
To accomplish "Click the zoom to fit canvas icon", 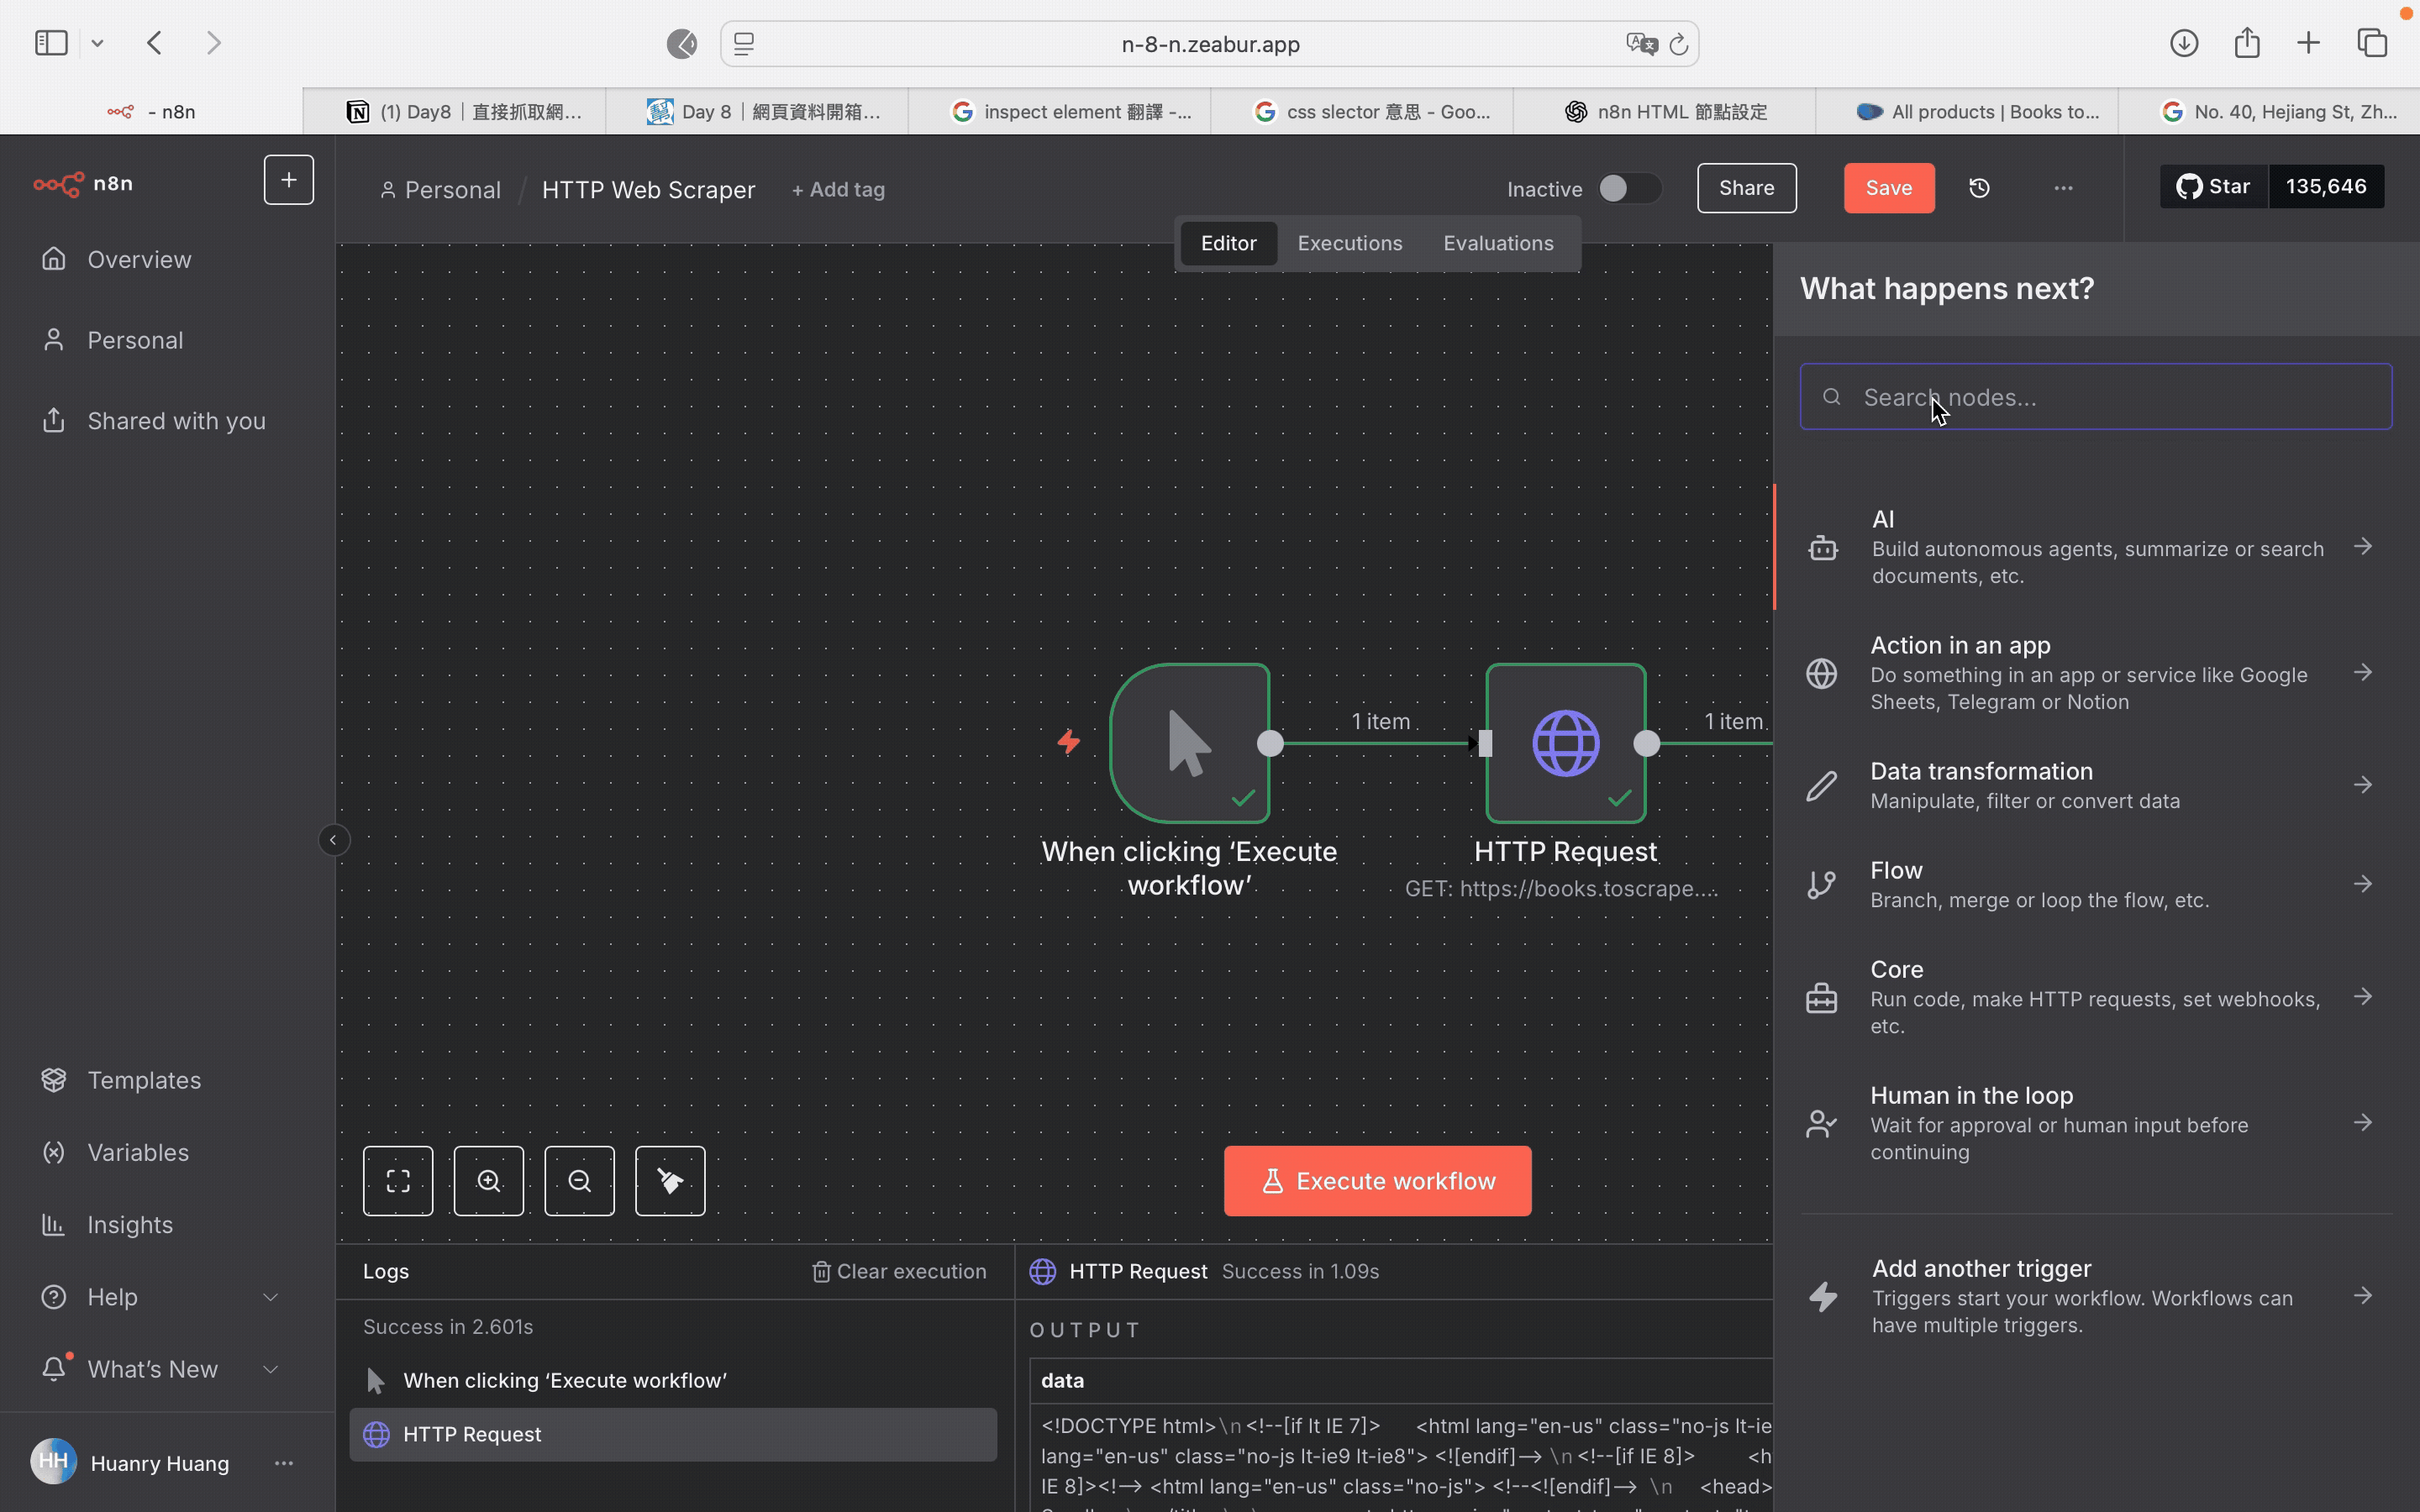I will click(x=398, y=1181).
